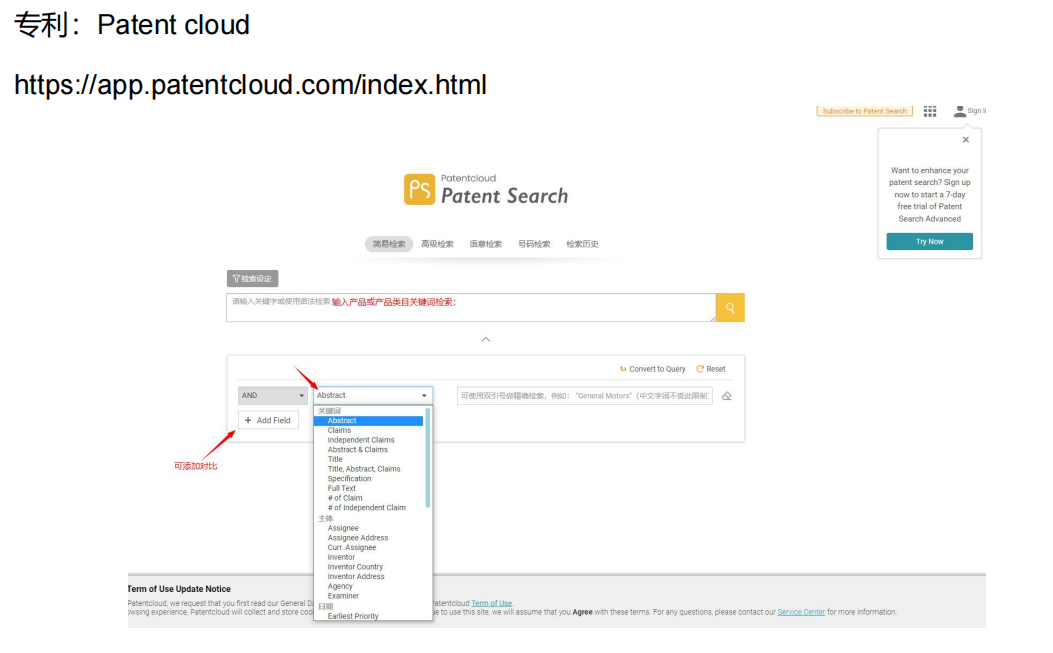Select the plain Inventor option

[x=341, y=558]
